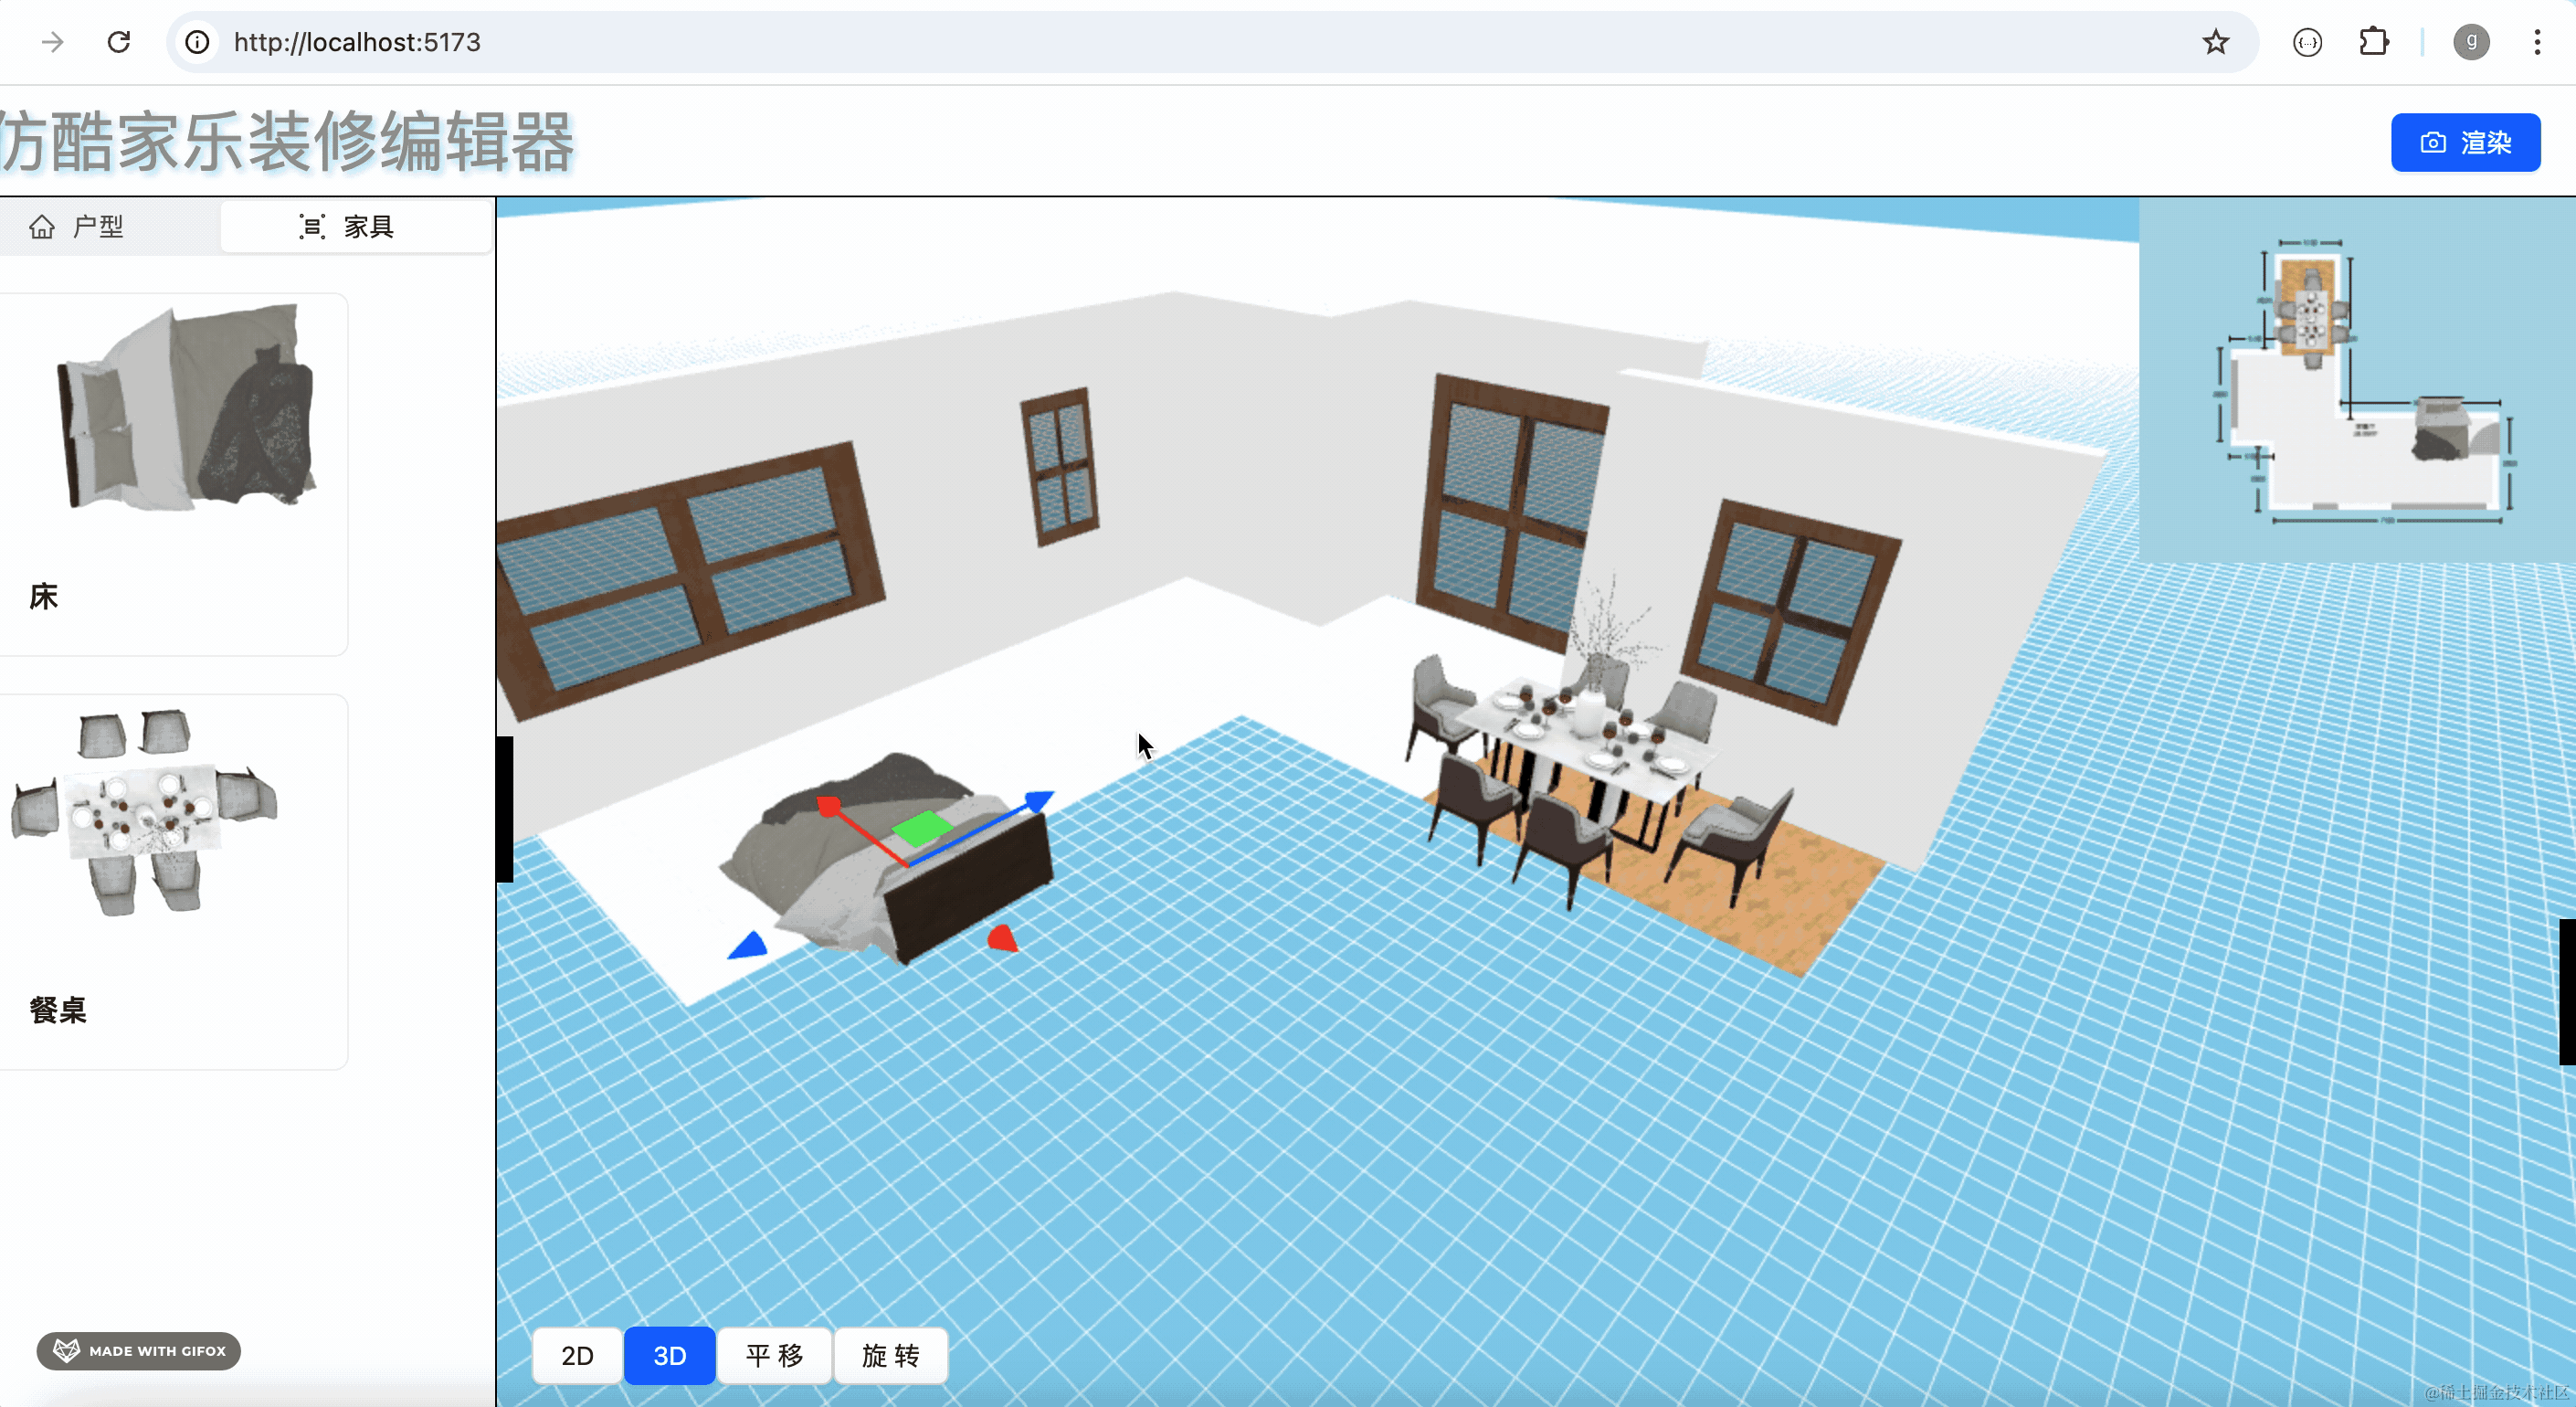Click the 床 label text
The image size is (2576, 1407).
pos(44,597)
